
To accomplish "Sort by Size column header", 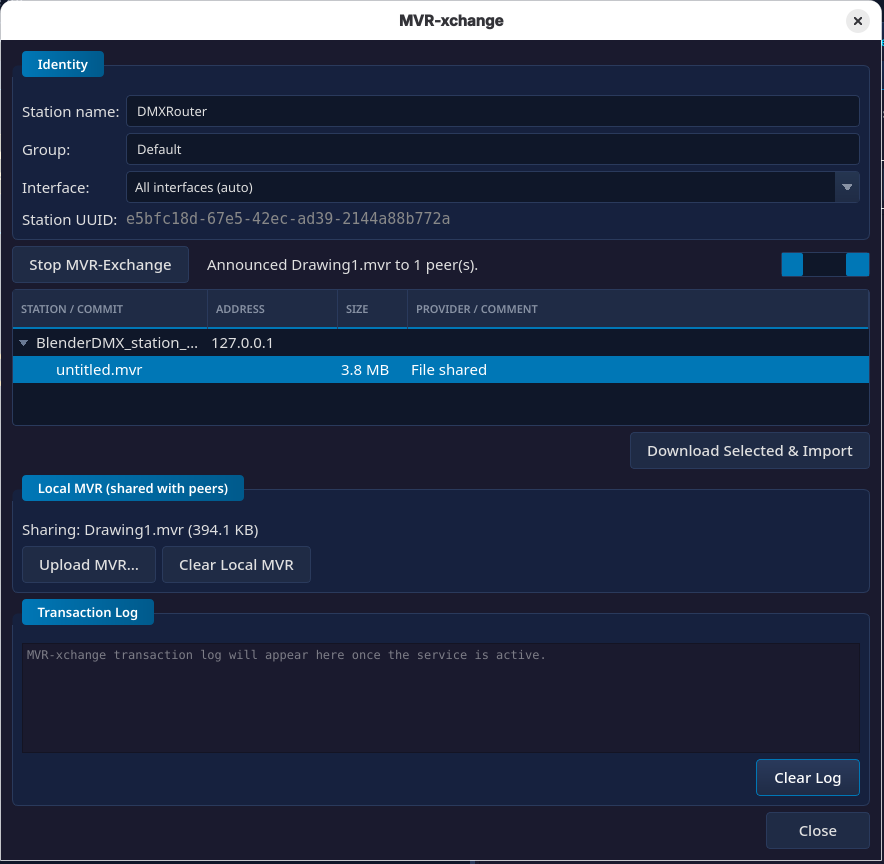I will click(x=372, y=309).
